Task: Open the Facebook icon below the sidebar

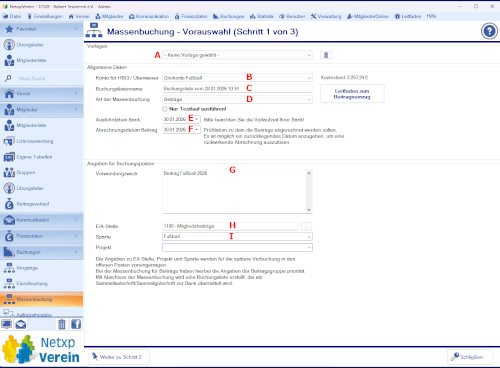Action: pos(76,324)
